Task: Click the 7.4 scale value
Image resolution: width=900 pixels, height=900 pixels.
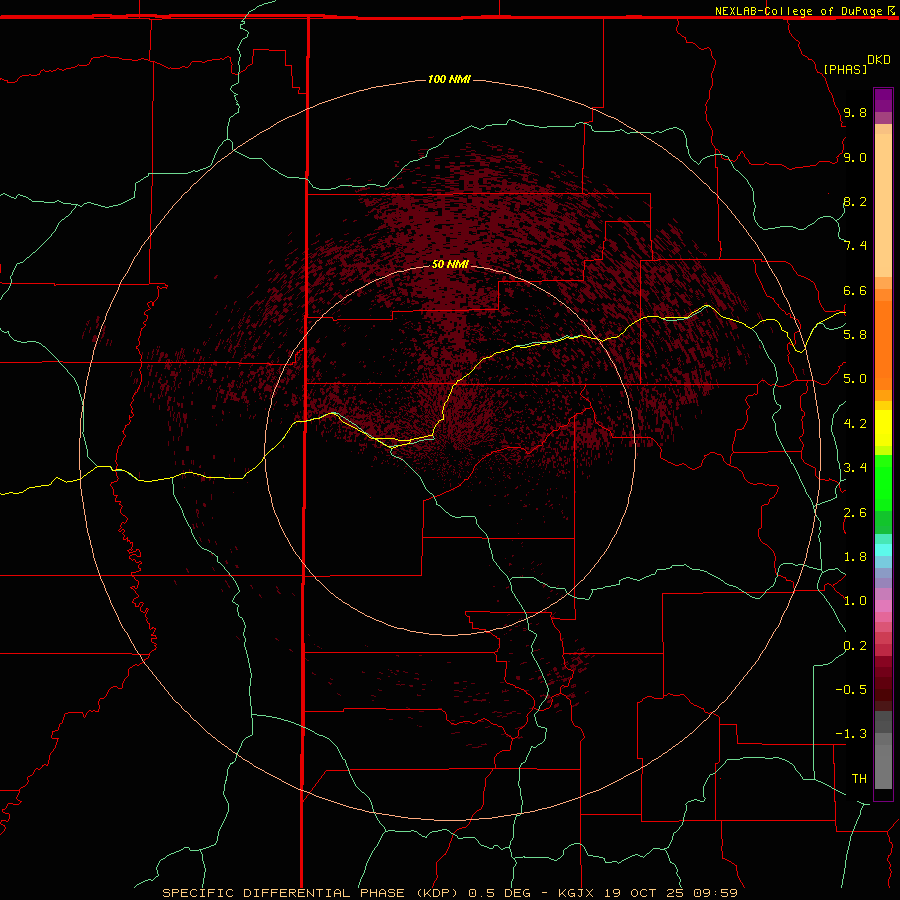Action: click(x=855, y=246)
